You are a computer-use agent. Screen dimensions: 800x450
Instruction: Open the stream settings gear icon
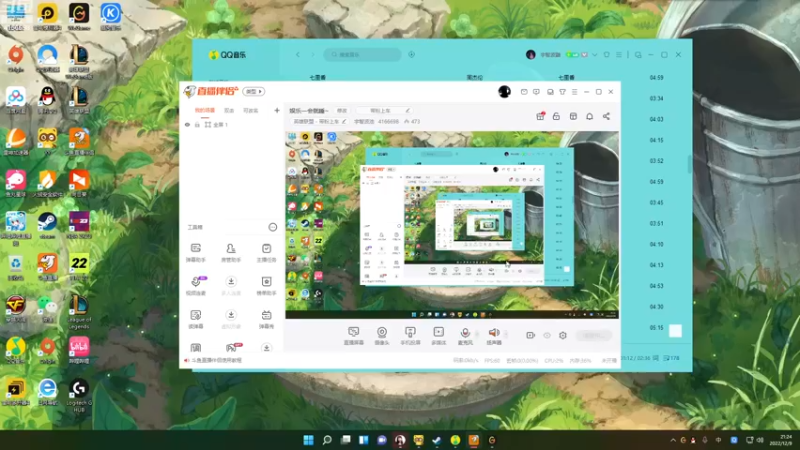click(563, 335)
